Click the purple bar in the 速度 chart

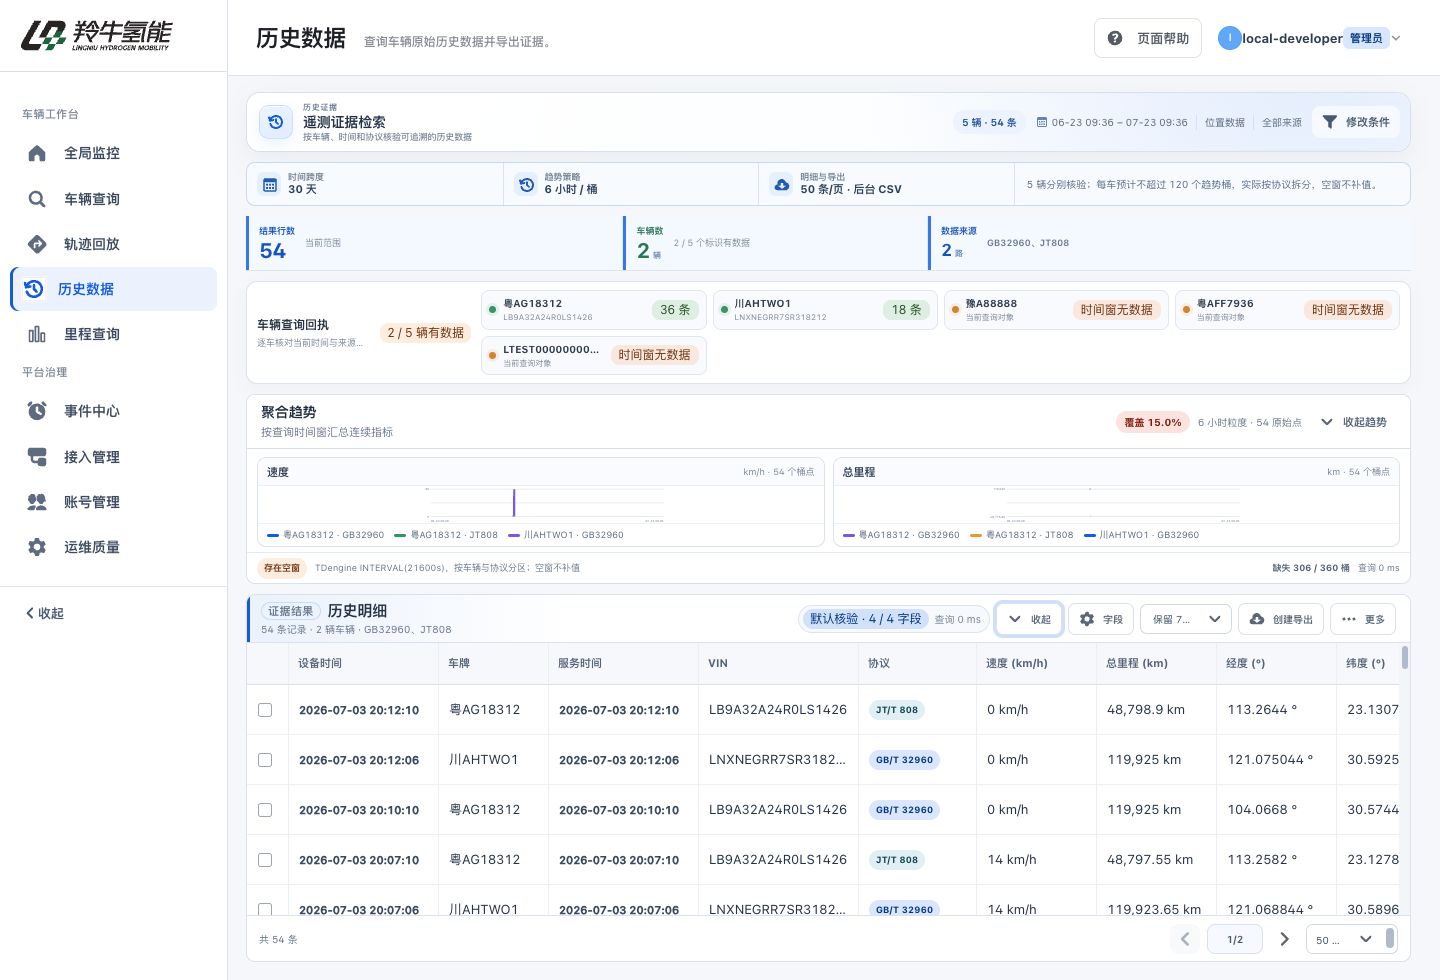pyautogui.click(x=514, y=503)
